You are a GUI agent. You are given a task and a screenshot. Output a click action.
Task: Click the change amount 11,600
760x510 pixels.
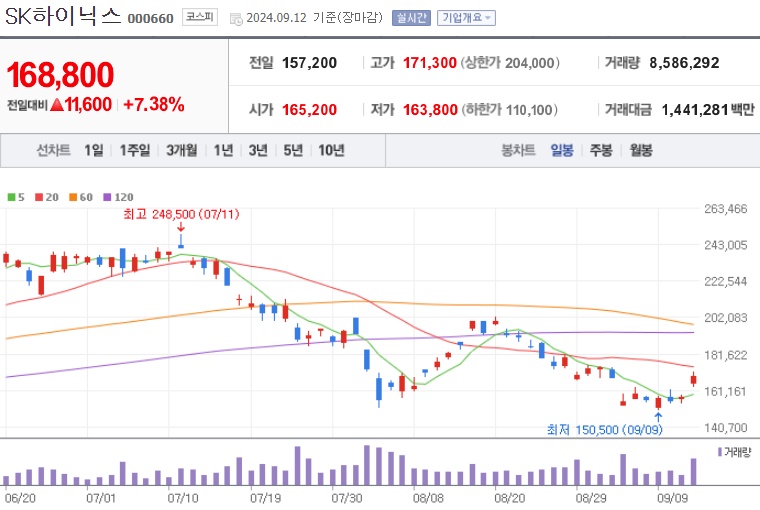tap(88, 105)
